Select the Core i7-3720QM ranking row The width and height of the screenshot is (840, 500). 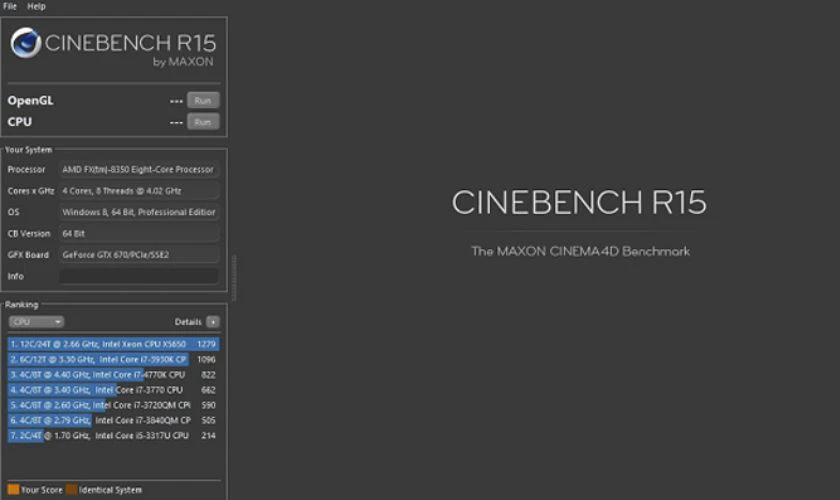(x=112, y=405)
